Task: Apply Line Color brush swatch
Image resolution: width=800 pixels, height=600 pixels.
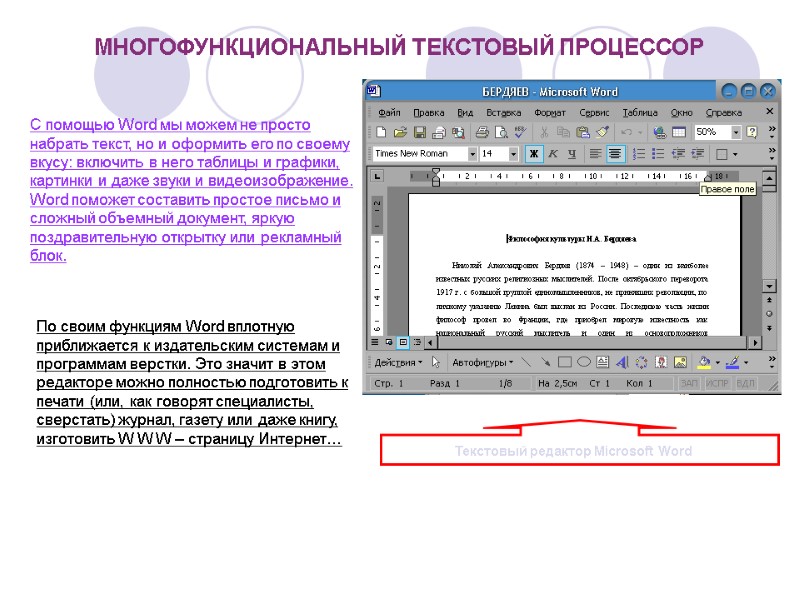Action: [x=733, y=362]
